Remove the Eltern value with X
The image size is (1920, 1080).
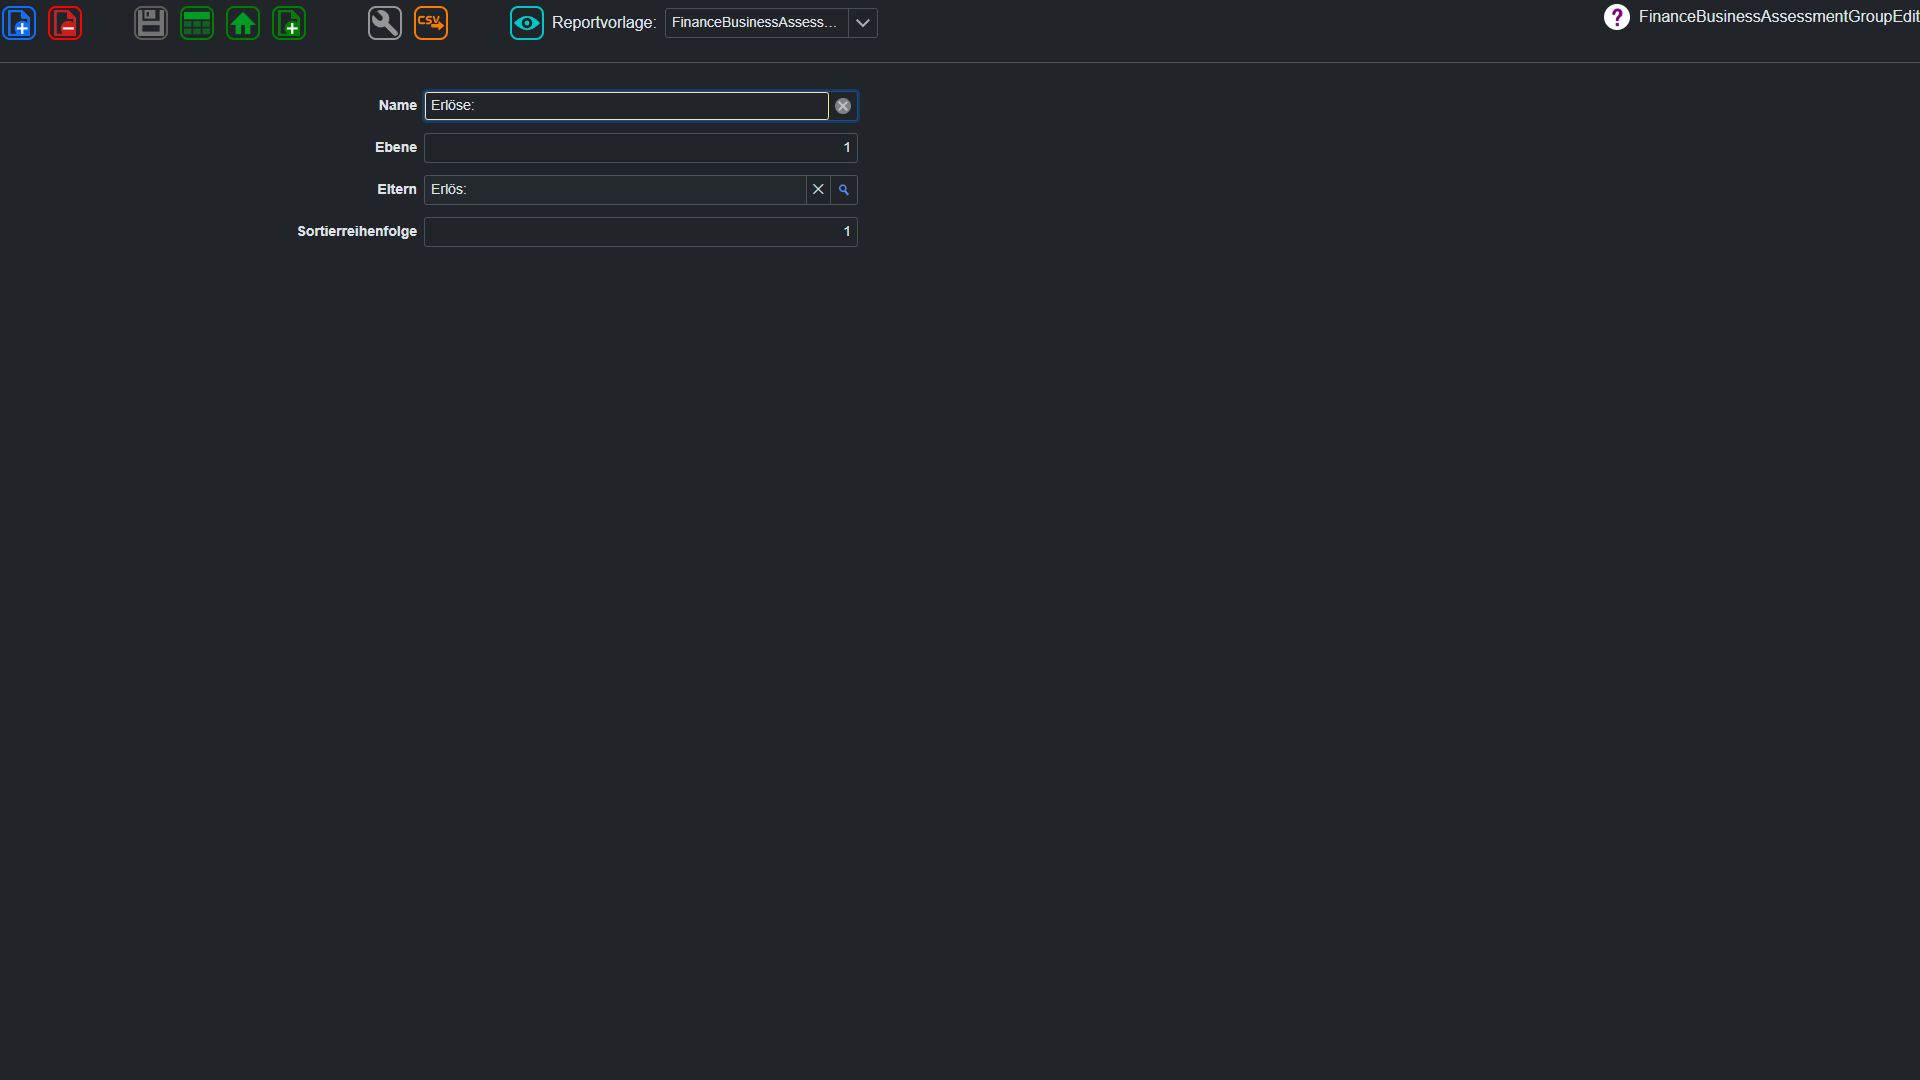coord(818,190)
